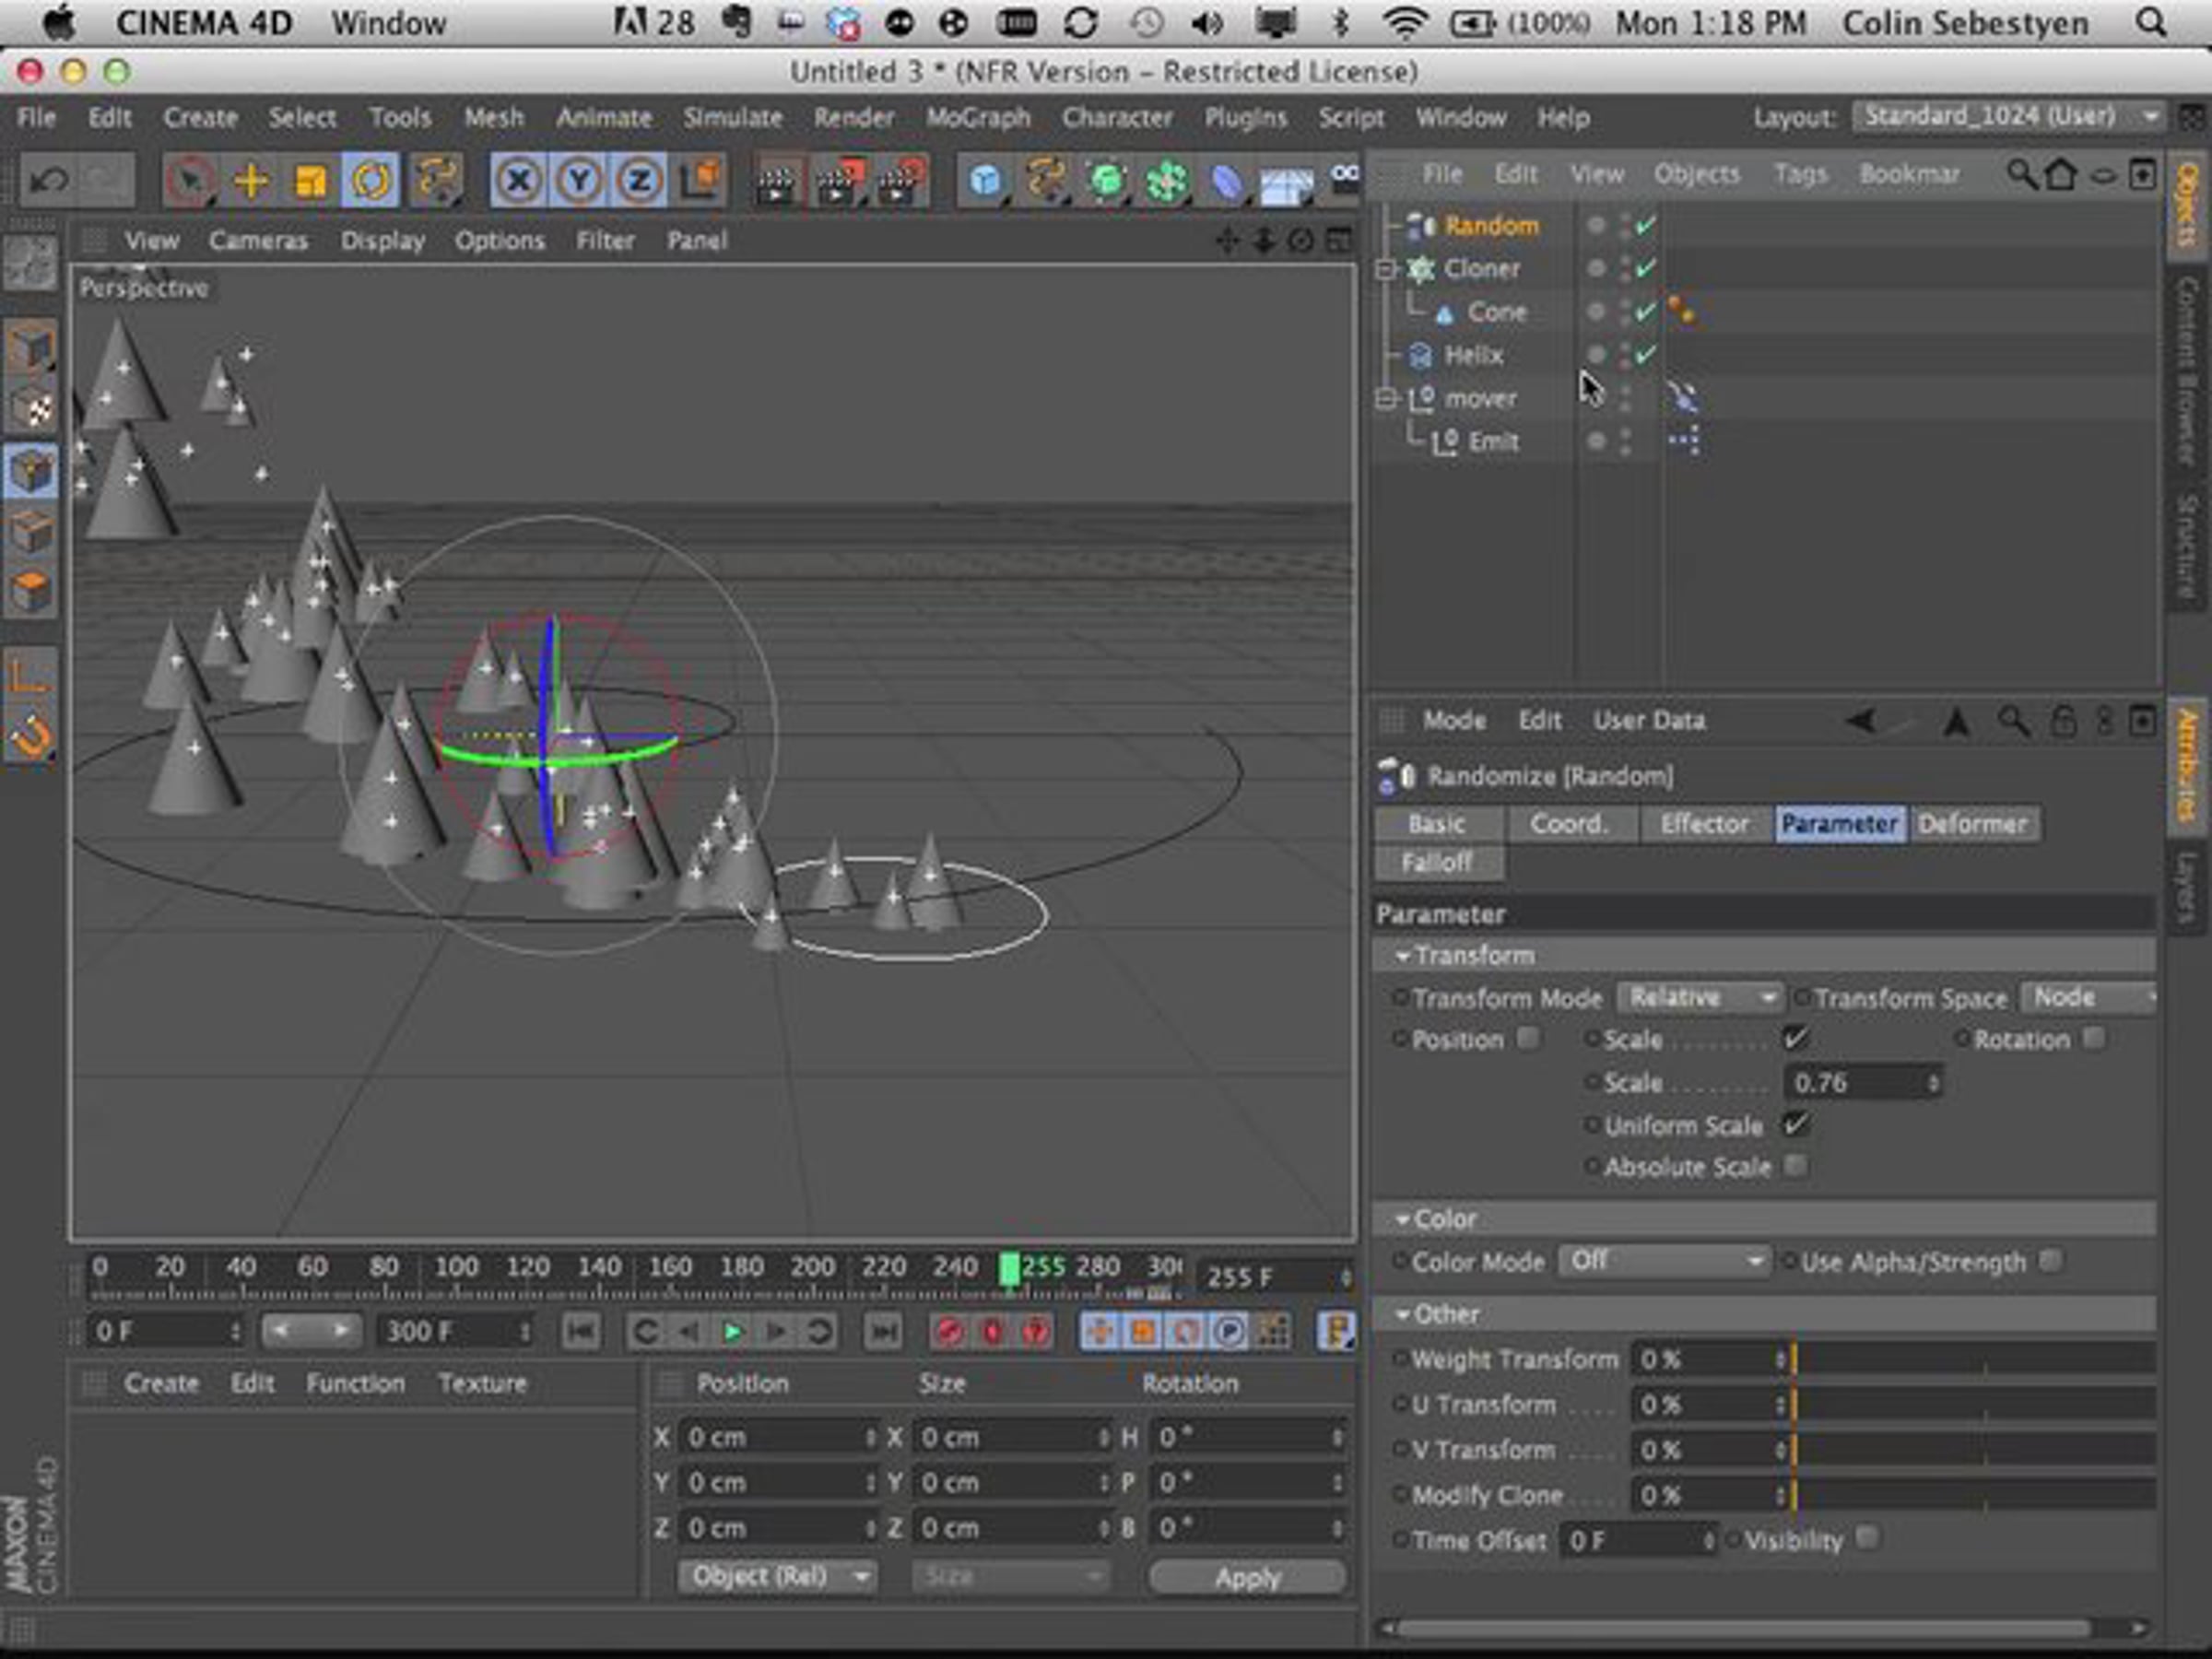Click the Undo arrow icon
Image resolution: width=2212 pixels, height=1659 pixels.
coord(48,181)
